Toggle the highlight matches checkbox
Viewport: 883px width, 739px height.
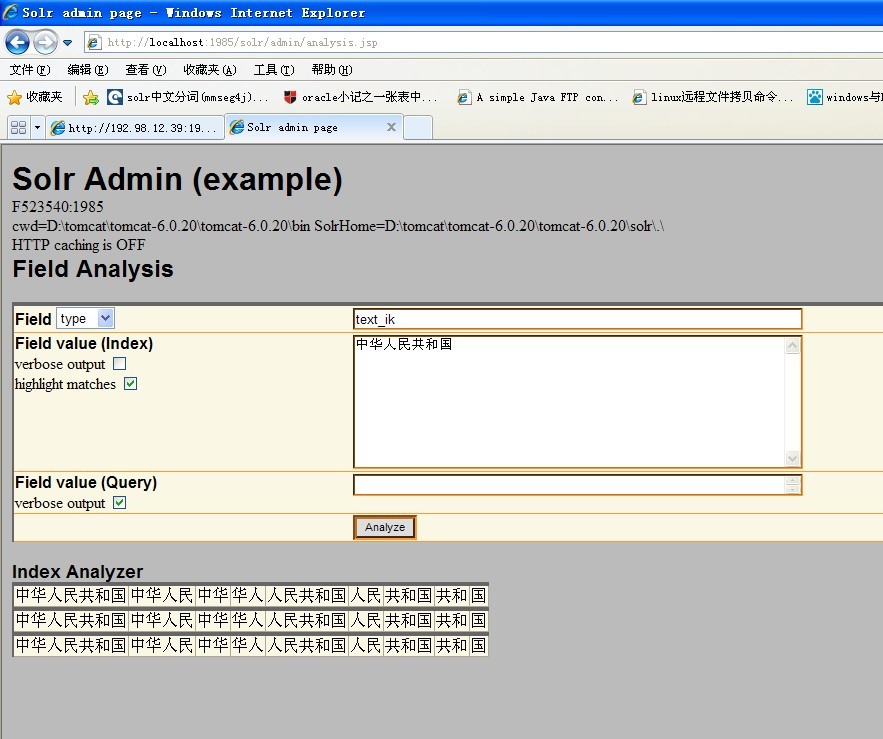pos(131,384)
